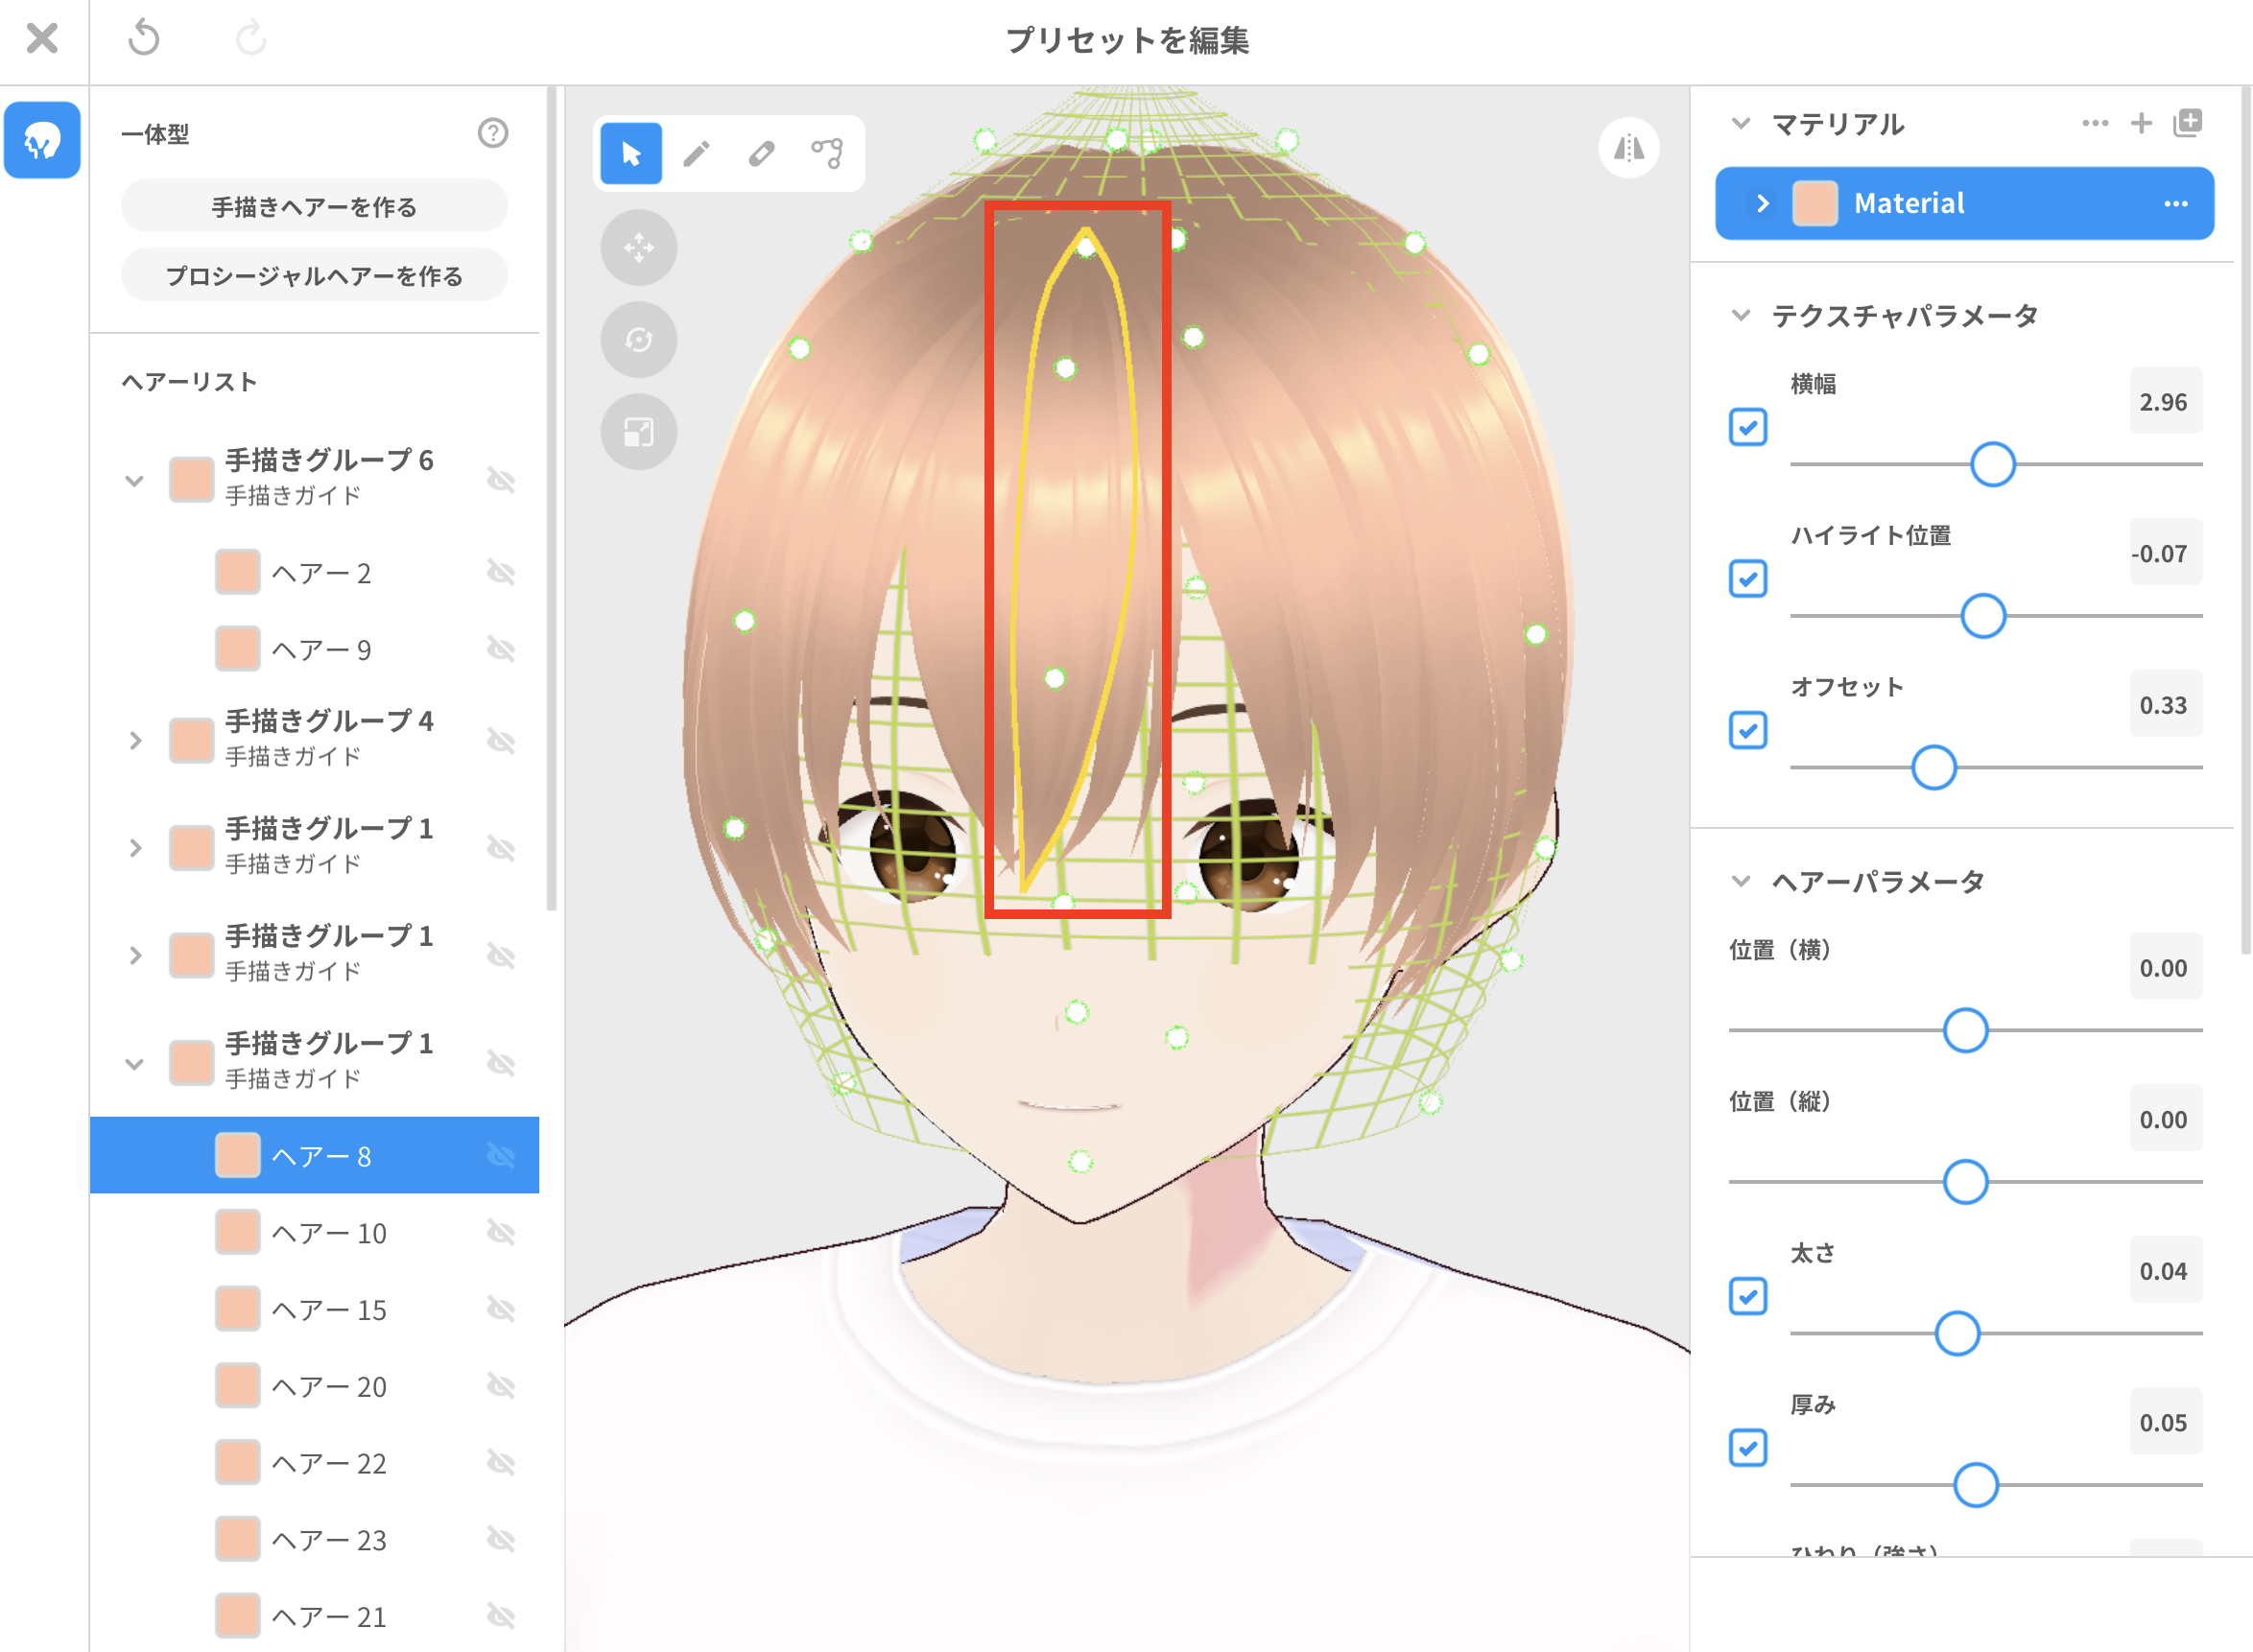Toggle visibility of ヘアー 9
This screenshot has width=2253, height=1652.
pos(501,649)
